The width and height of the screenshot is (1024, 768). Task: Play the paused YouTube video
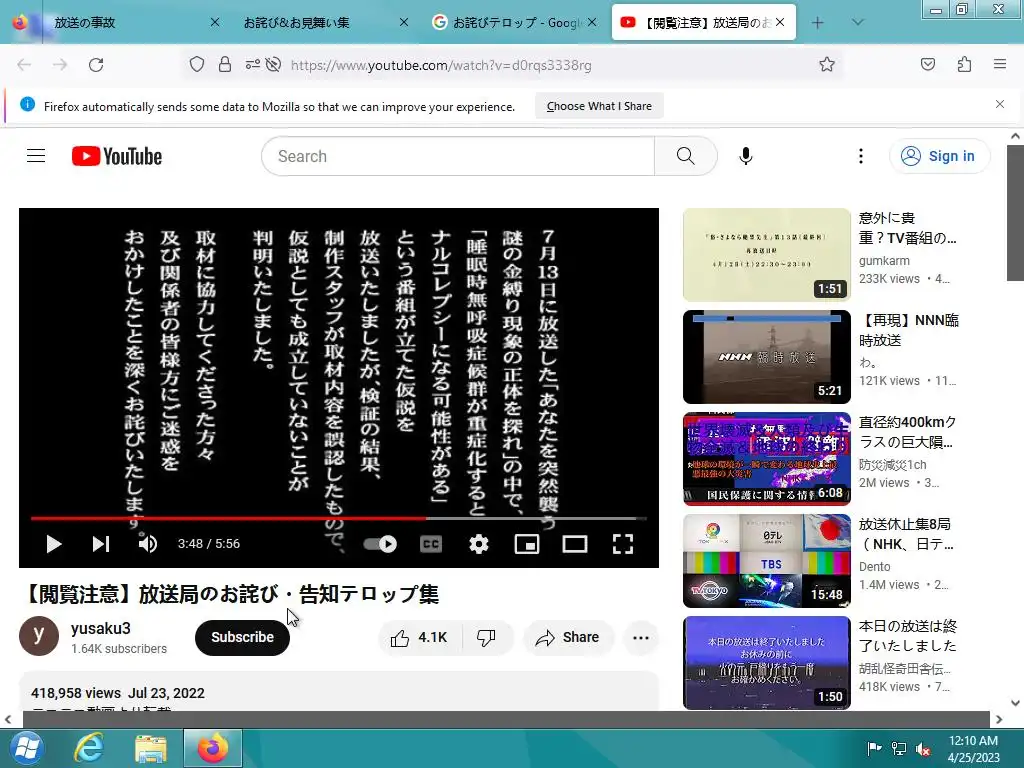coord(54,544)
